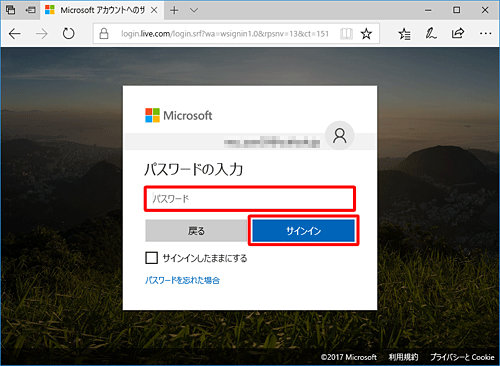Close the Microsoft アカウント tab
500x366 pixels.
click(154, 10)
